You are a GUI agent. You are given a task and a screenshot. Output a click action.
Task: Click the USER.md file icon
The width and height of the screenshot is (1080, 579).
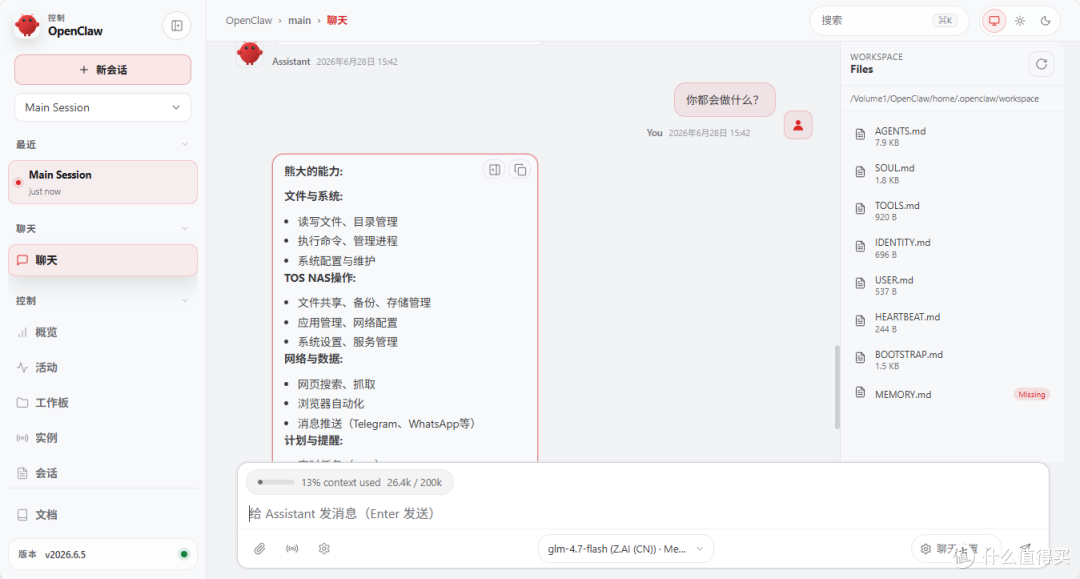[x=860, y=283]
